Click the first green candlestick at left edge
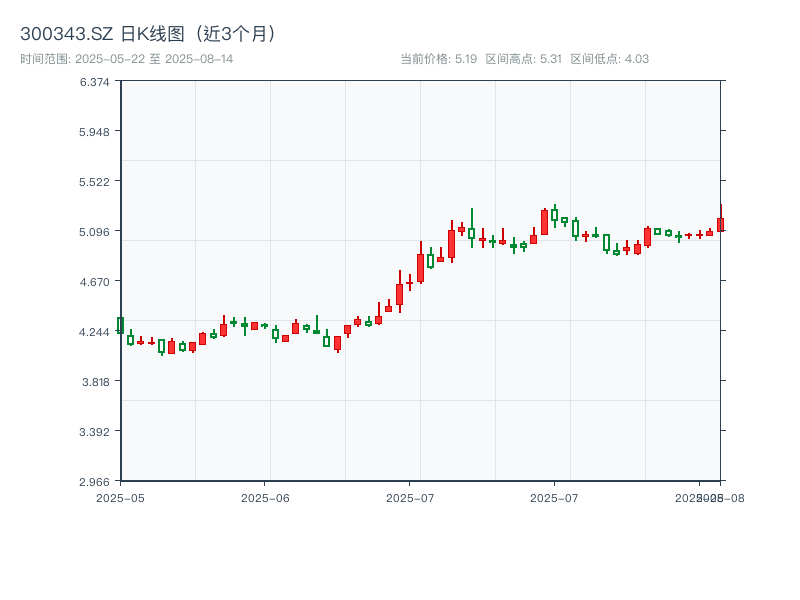The height and width of the screenshot is (600, 800). (x=120, y=325)
